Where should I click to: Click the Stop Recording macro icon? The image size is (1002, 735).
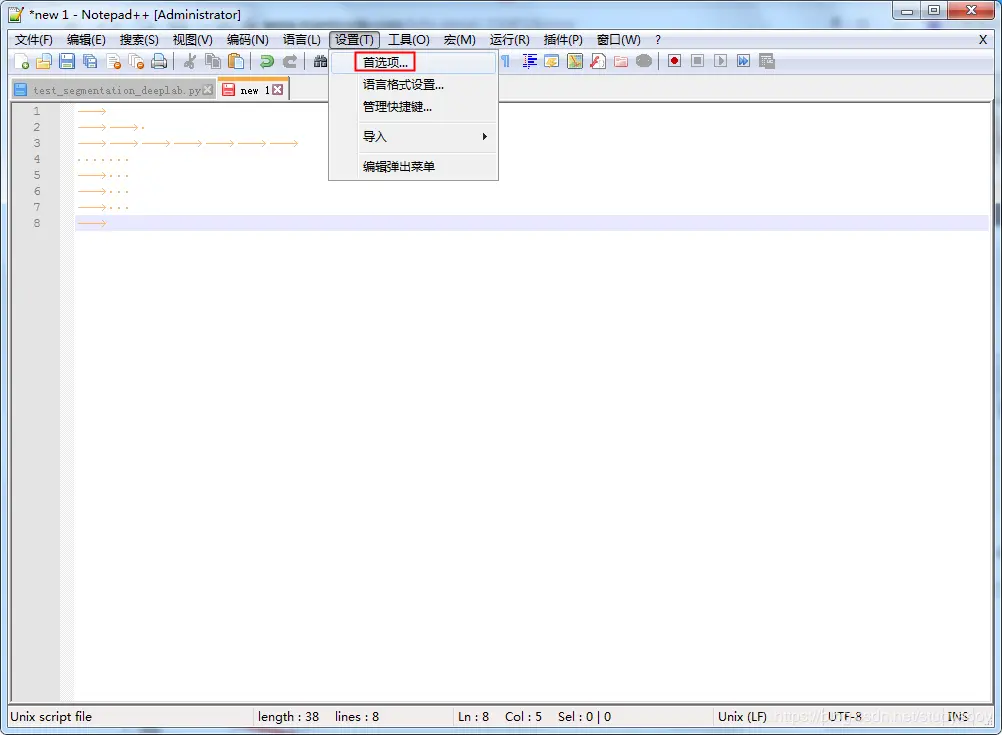tap(697, 61)
